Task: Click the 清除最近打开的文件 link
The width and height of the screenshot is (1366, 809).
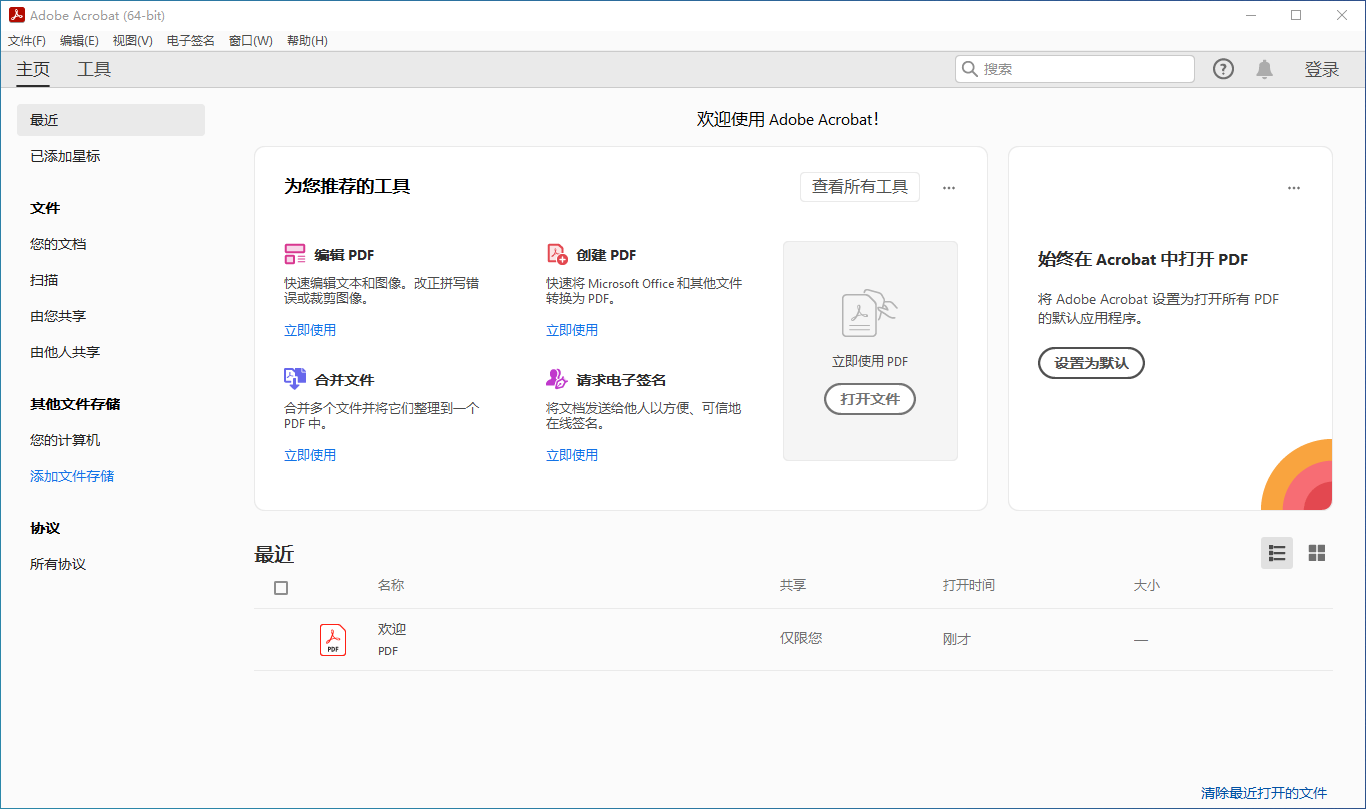Action: tap(1266, 791)
